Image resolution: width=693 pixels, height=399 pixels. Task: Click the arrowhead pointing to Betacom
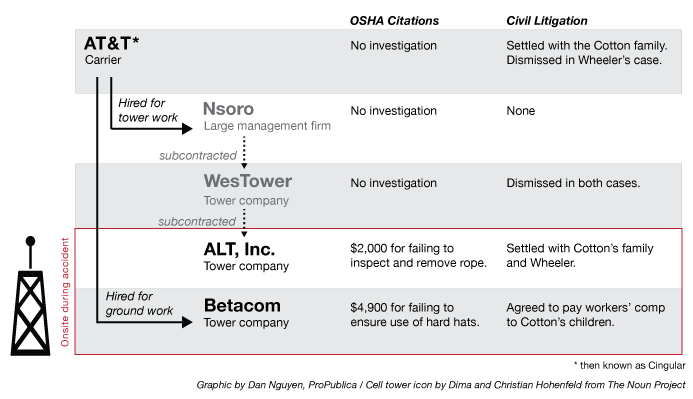point(187,322)
